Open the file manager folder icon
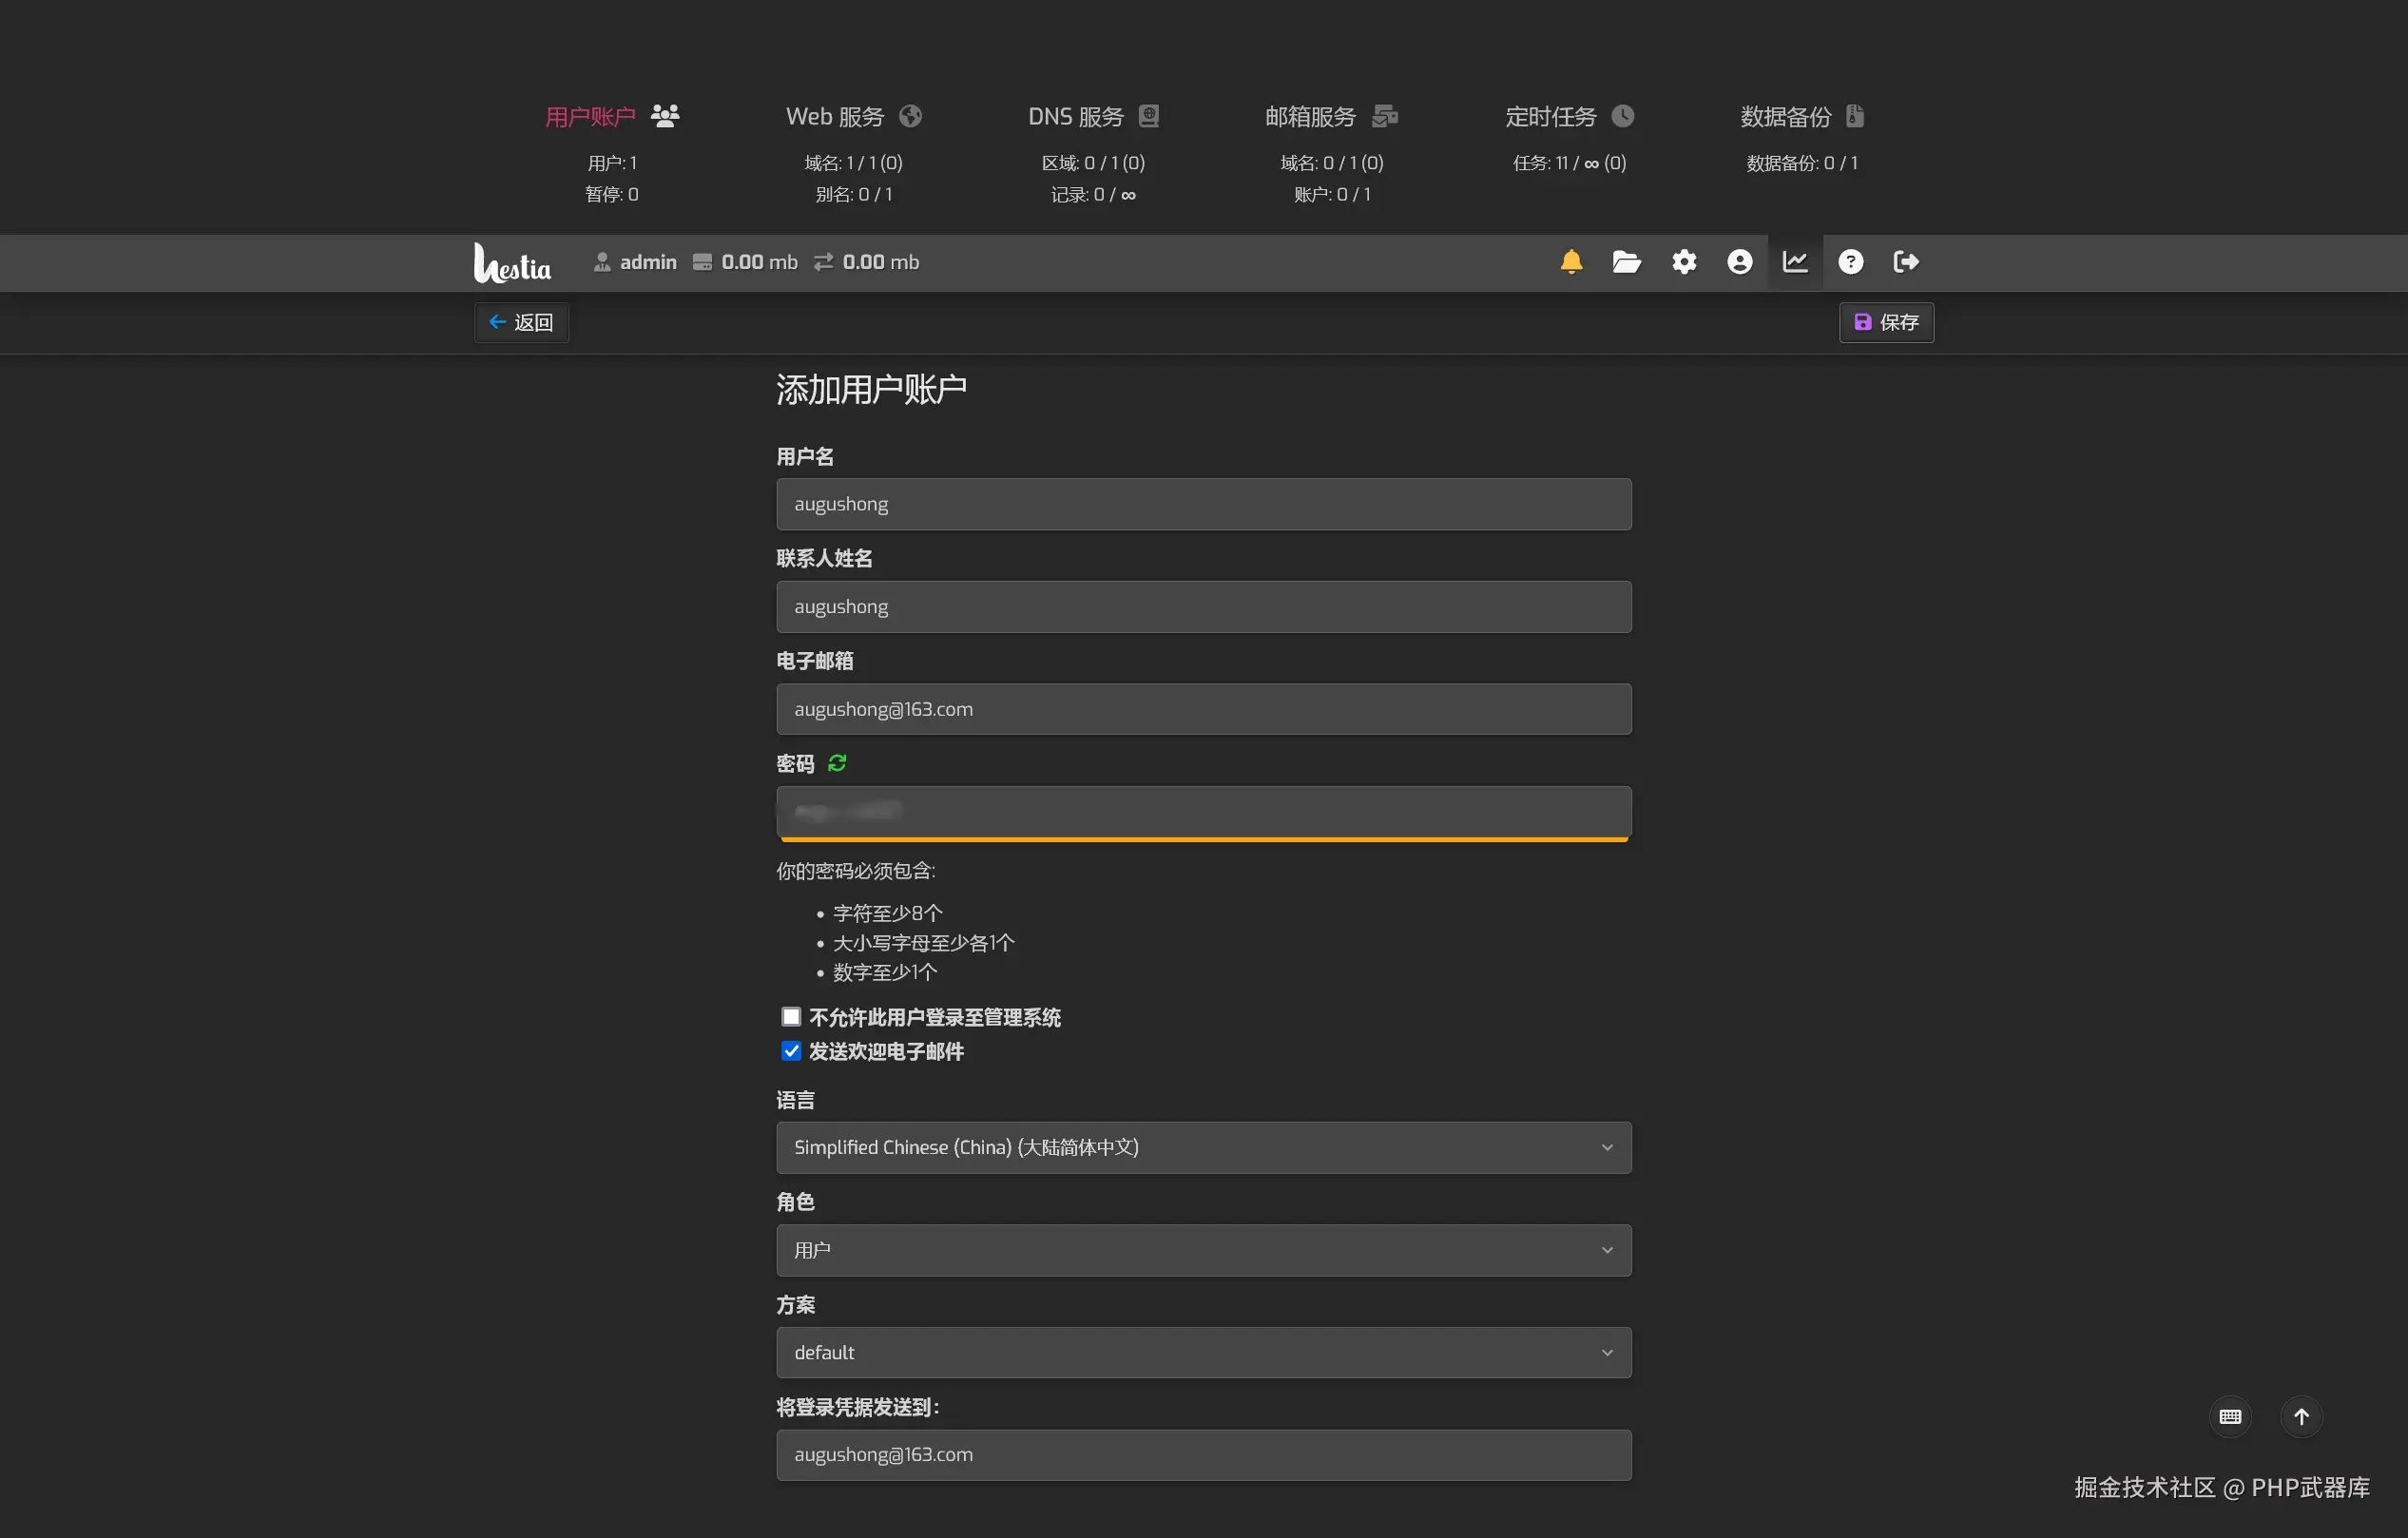2408x1538 pixels. 1626,262
